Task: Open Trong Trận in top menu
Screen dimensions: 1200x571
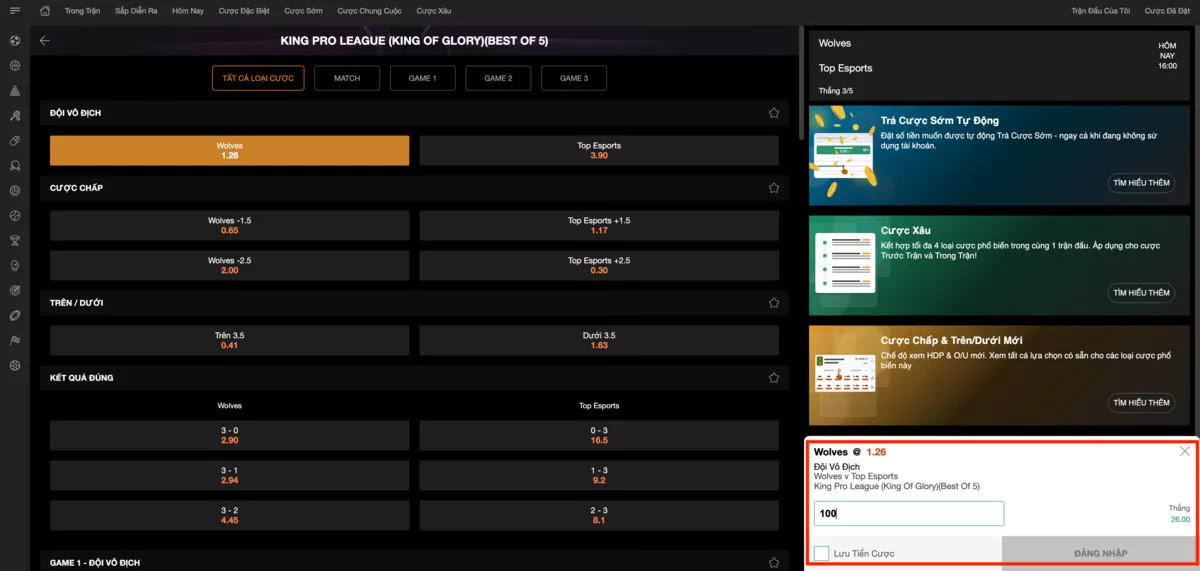Action: (82, 11)
